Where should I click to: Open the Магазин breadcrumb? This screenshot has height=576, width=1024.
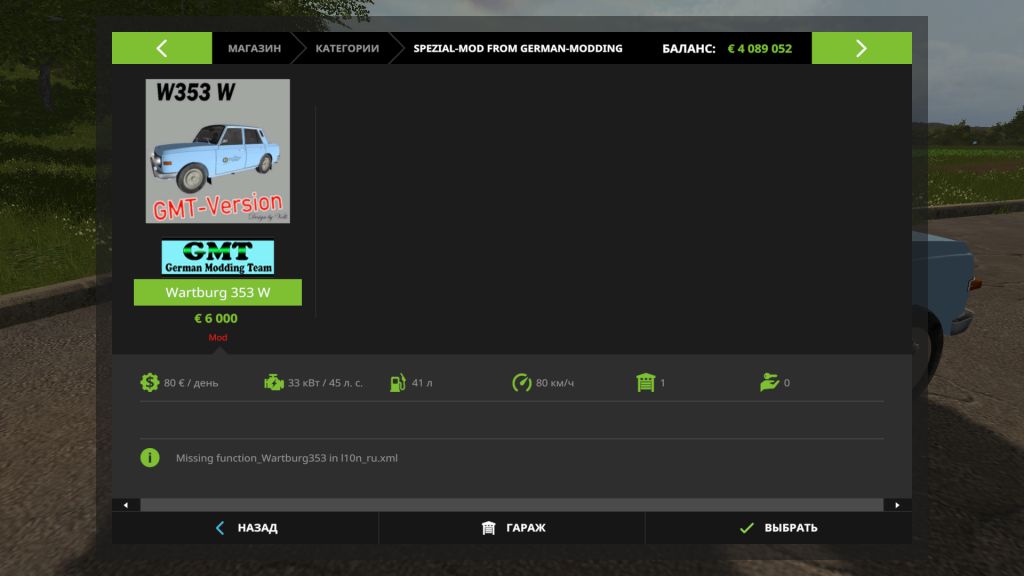click(254, 48)
